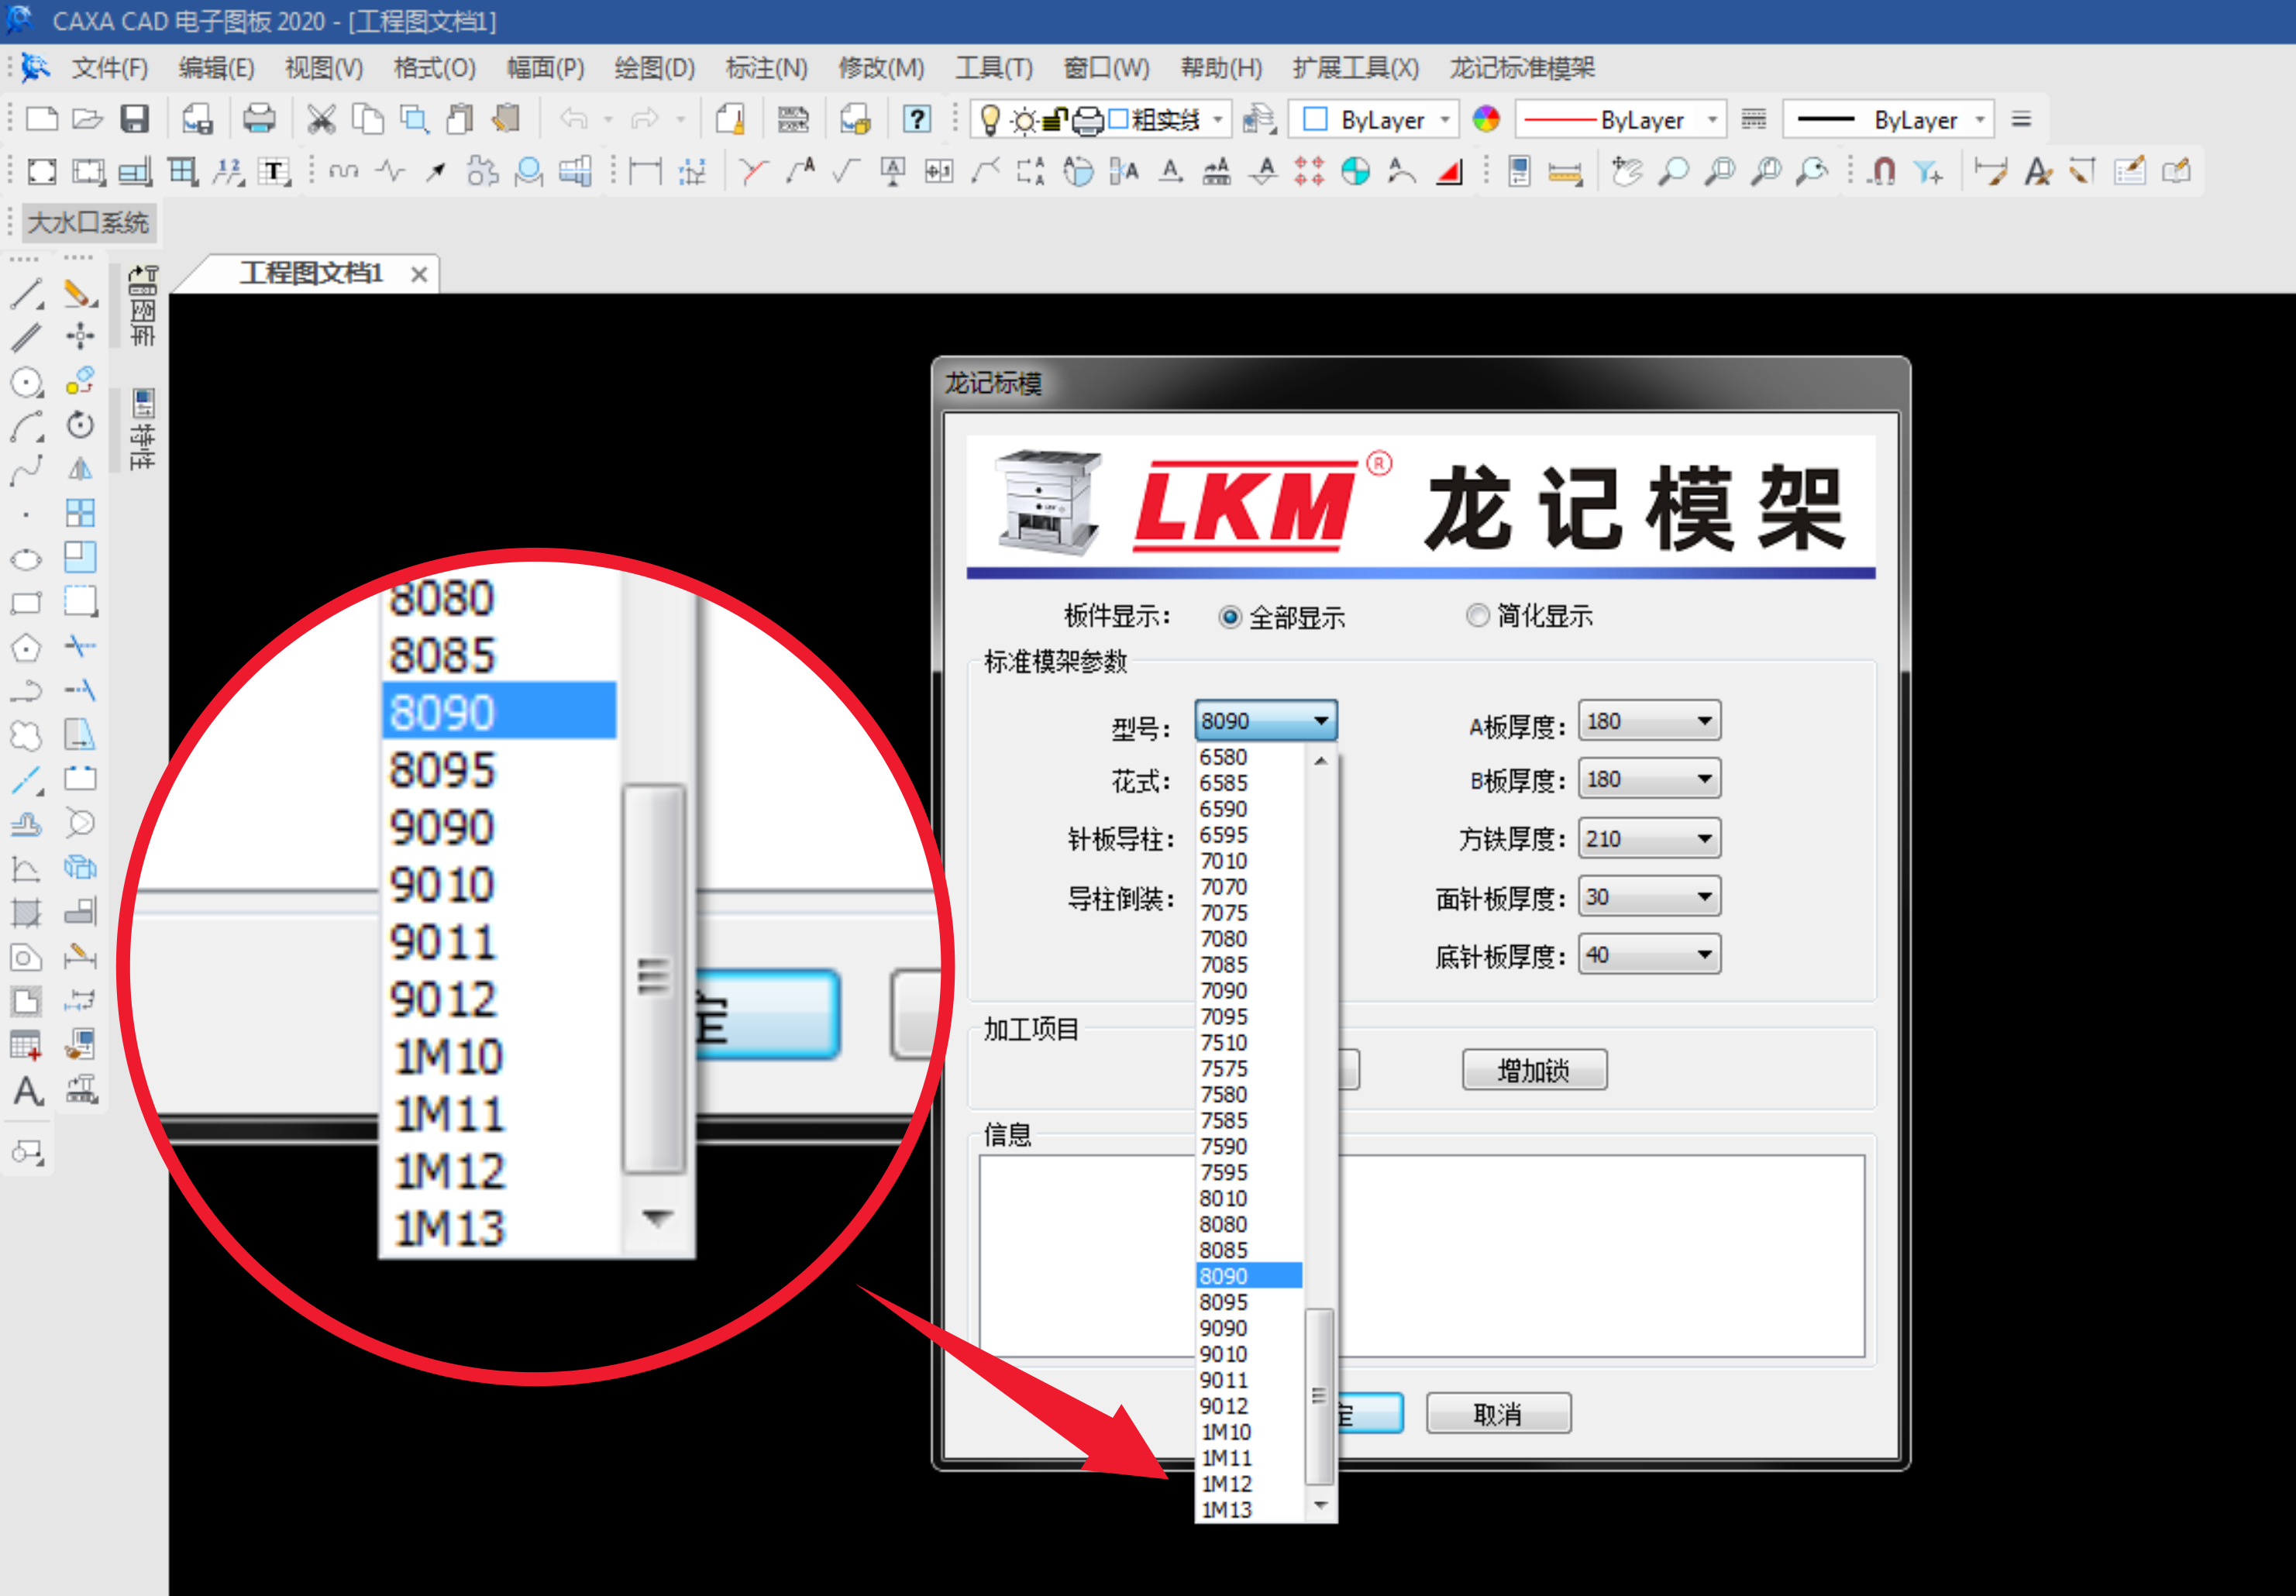Select the Line drawing tool in sidebar
The width and height of the screenshot is (2296, 1596).
coord(26,294)
